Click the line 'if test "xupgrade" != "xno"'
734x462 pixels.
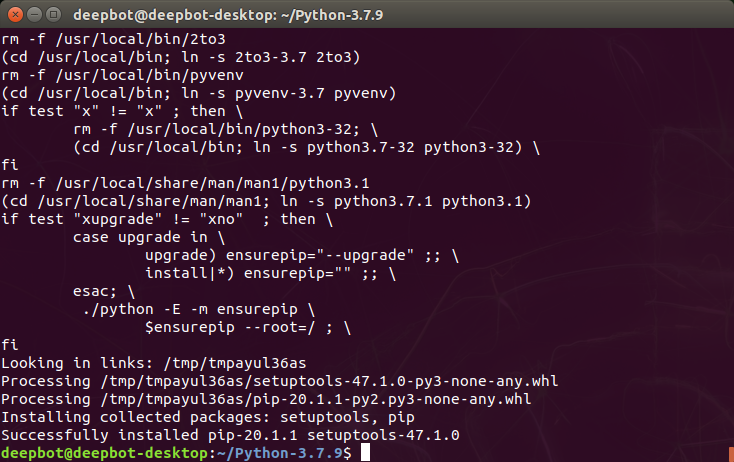pyautogui.click(x=167, y=219)
